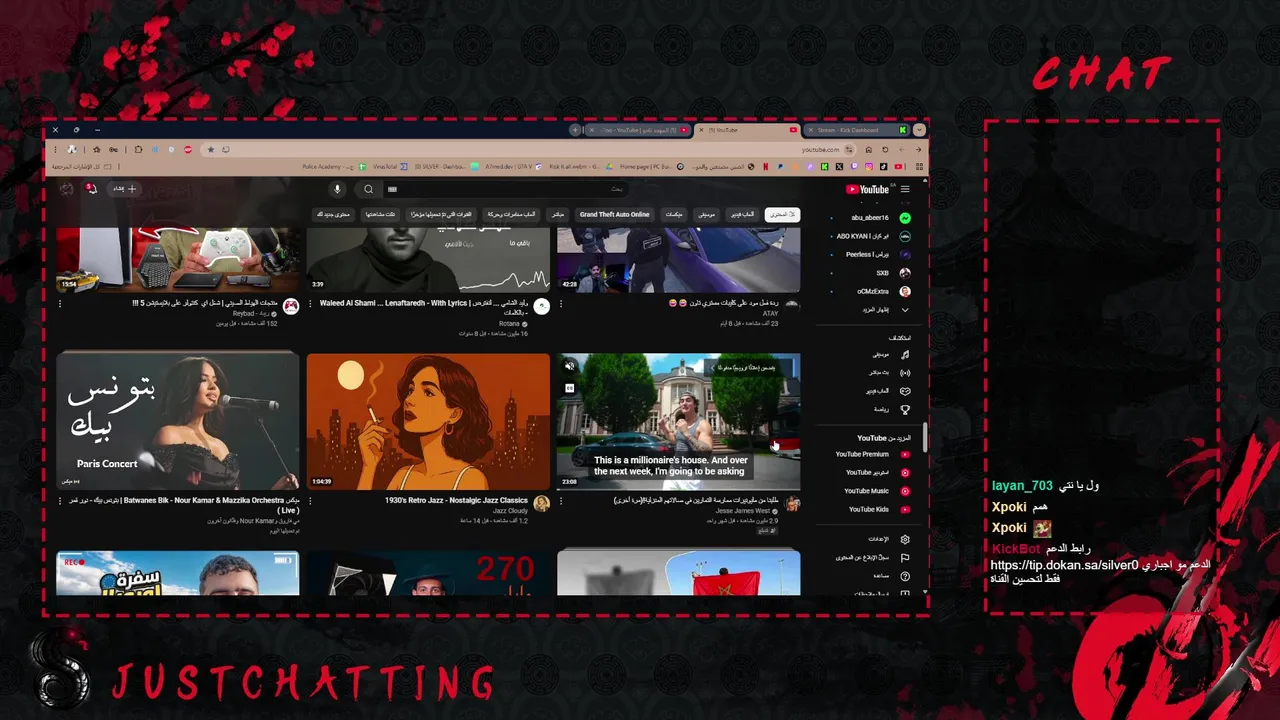Image resolution: width=1280 pixels, height=720 pixels.
Task: Open the Police Academy bookmark
Action: 336,167
